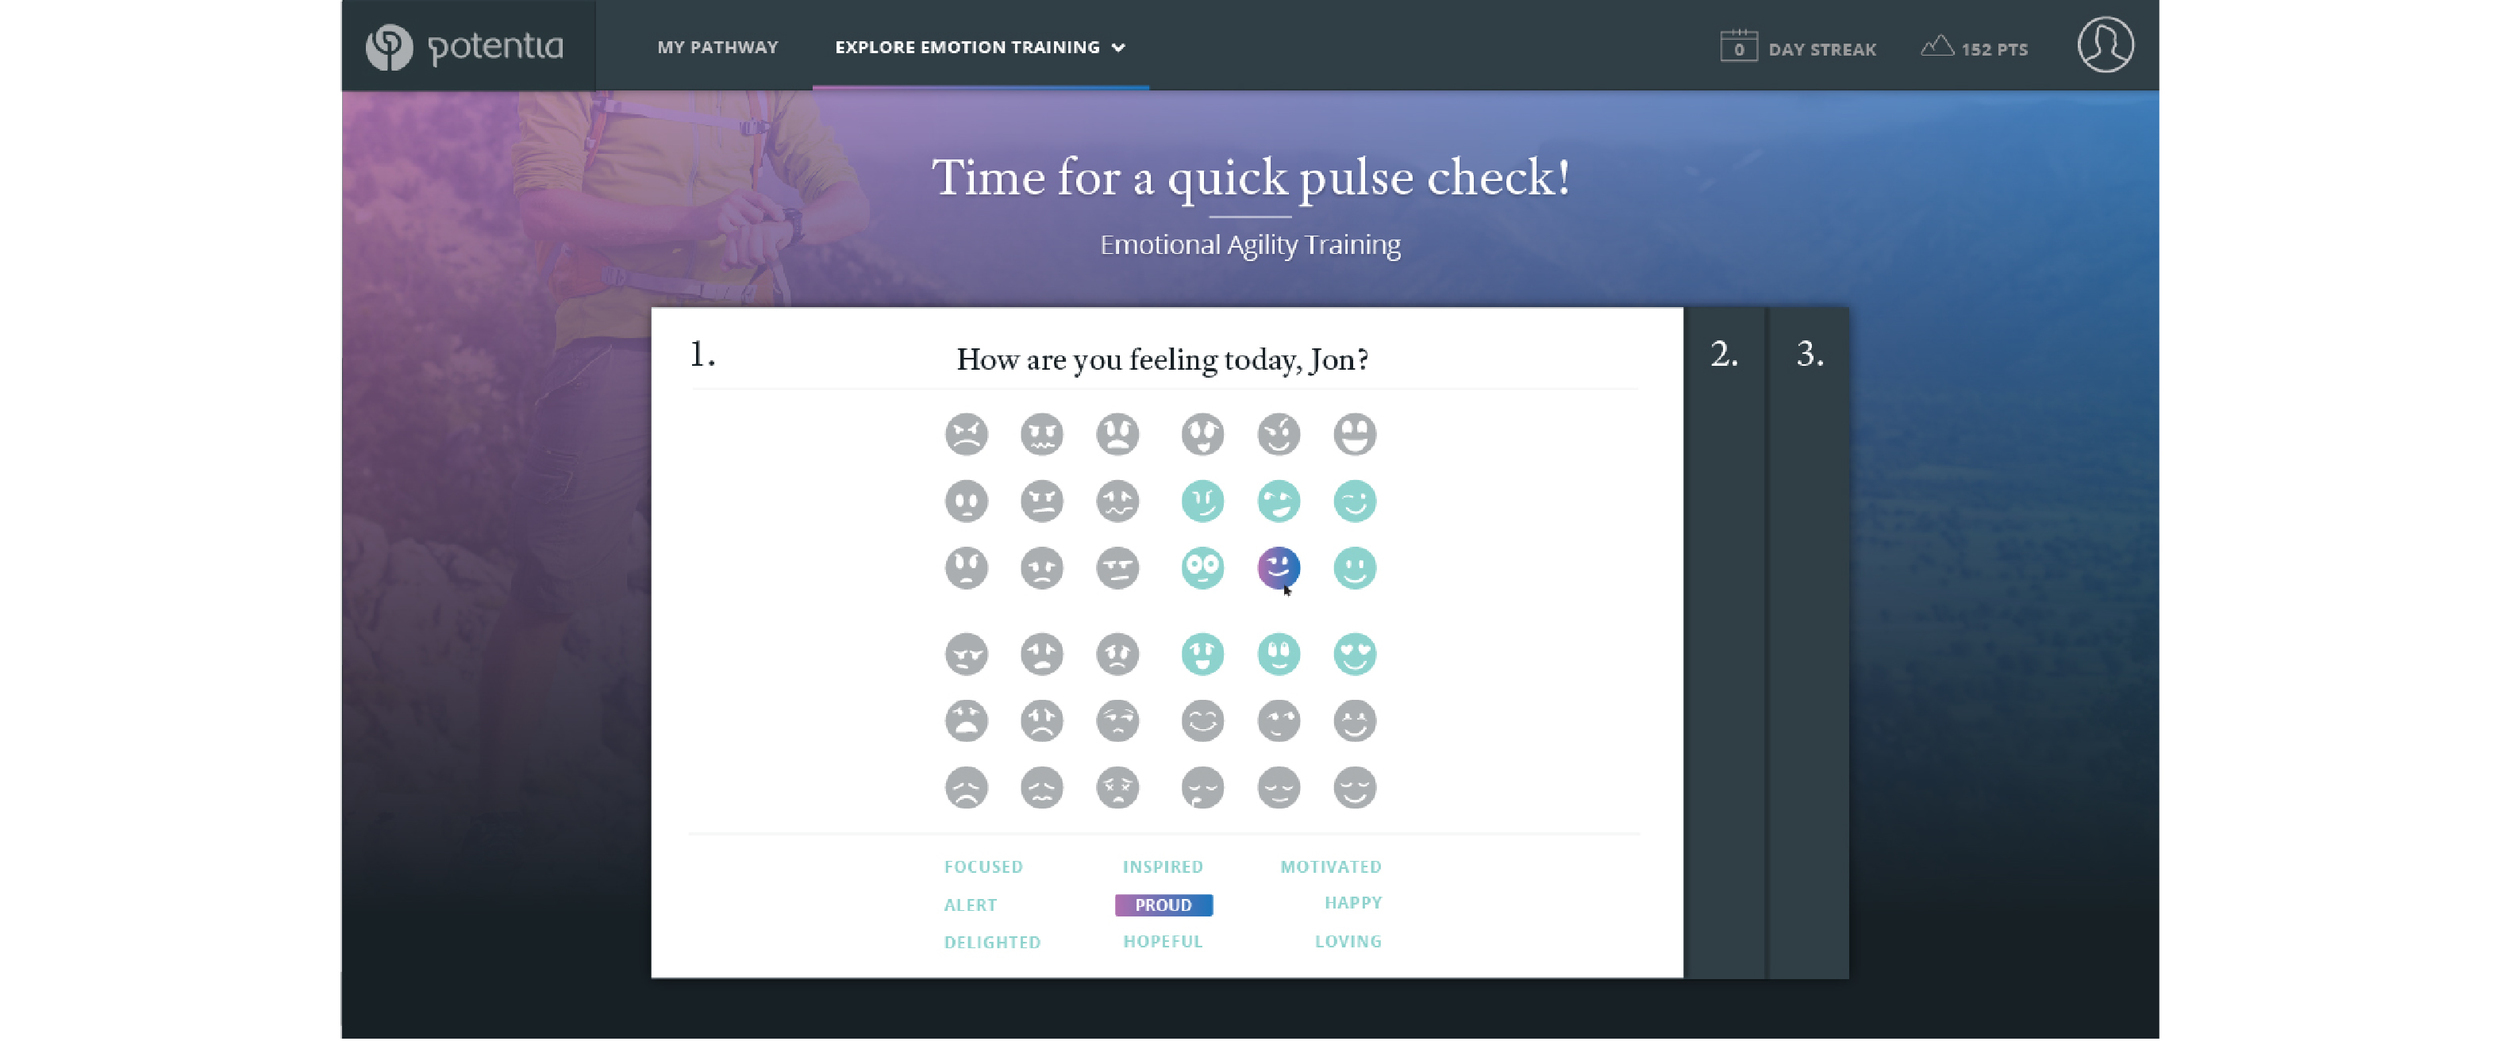This screenshot has width=2500, height=1045.
Task: Select the teal tongue-out emoji
Action: pyautogui.click(x=1202, y=654)
